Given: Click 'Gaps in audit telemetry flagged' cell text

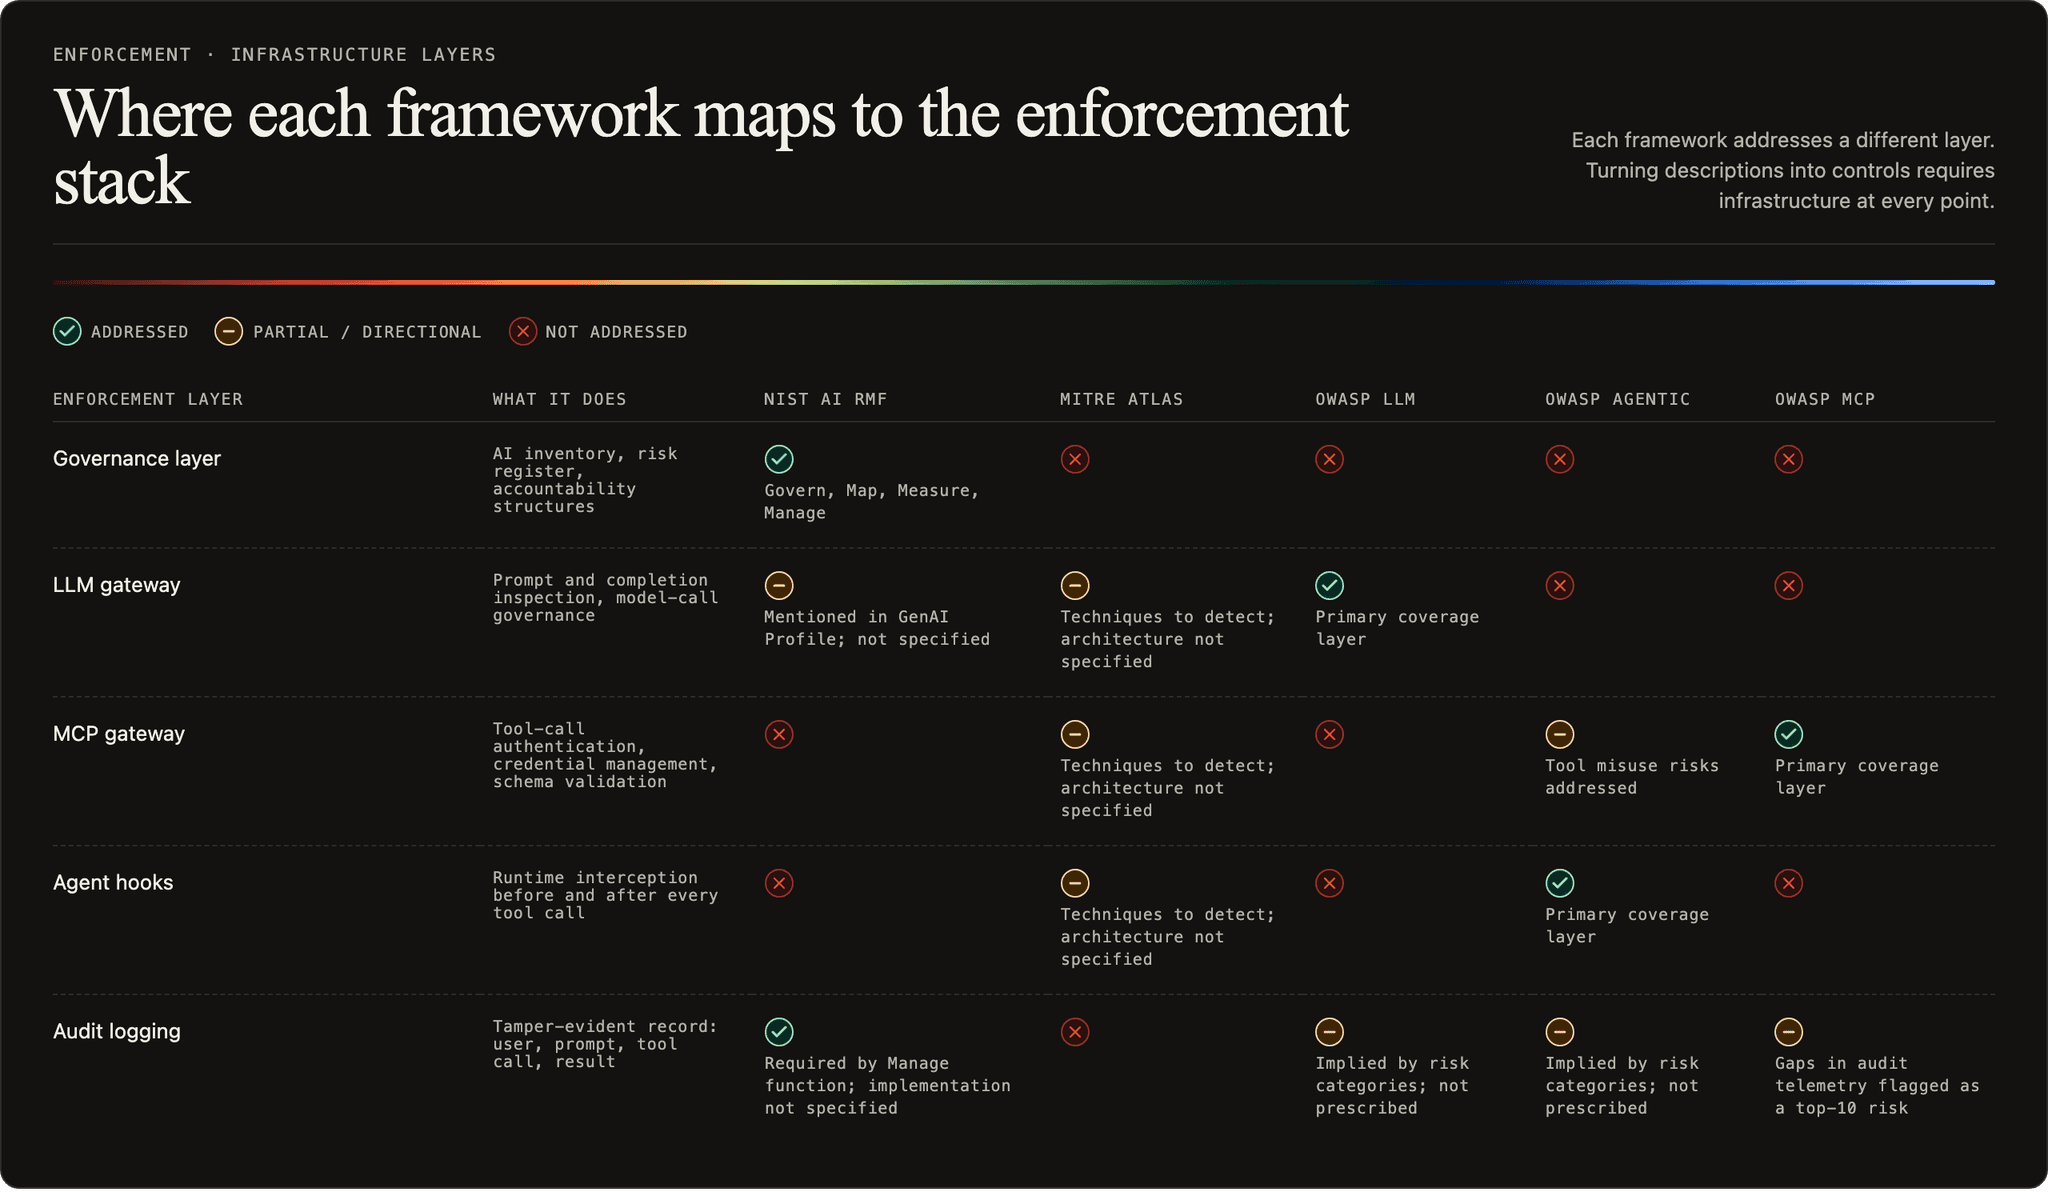Looking at the screenshot, I should point(1877,1086).
